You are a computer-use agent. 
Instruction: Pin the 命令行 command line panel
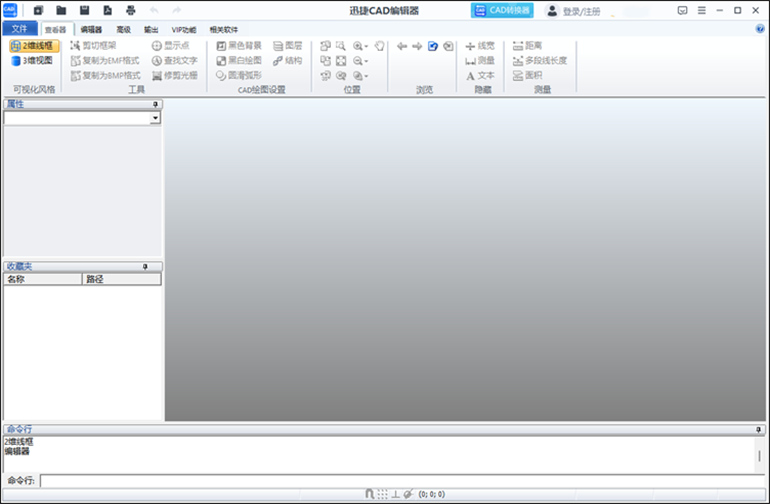pos(759,429)
